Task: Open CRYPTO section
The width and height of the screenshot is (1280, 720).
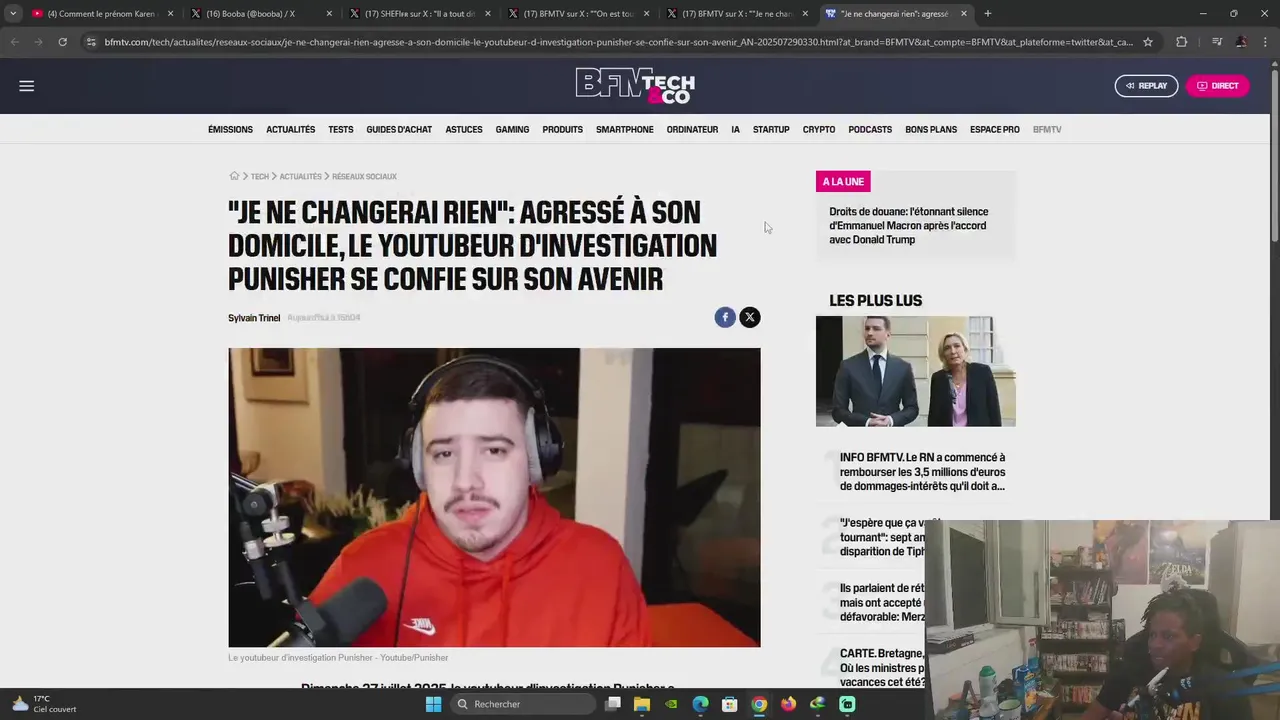Action: [x=819, y=130]
